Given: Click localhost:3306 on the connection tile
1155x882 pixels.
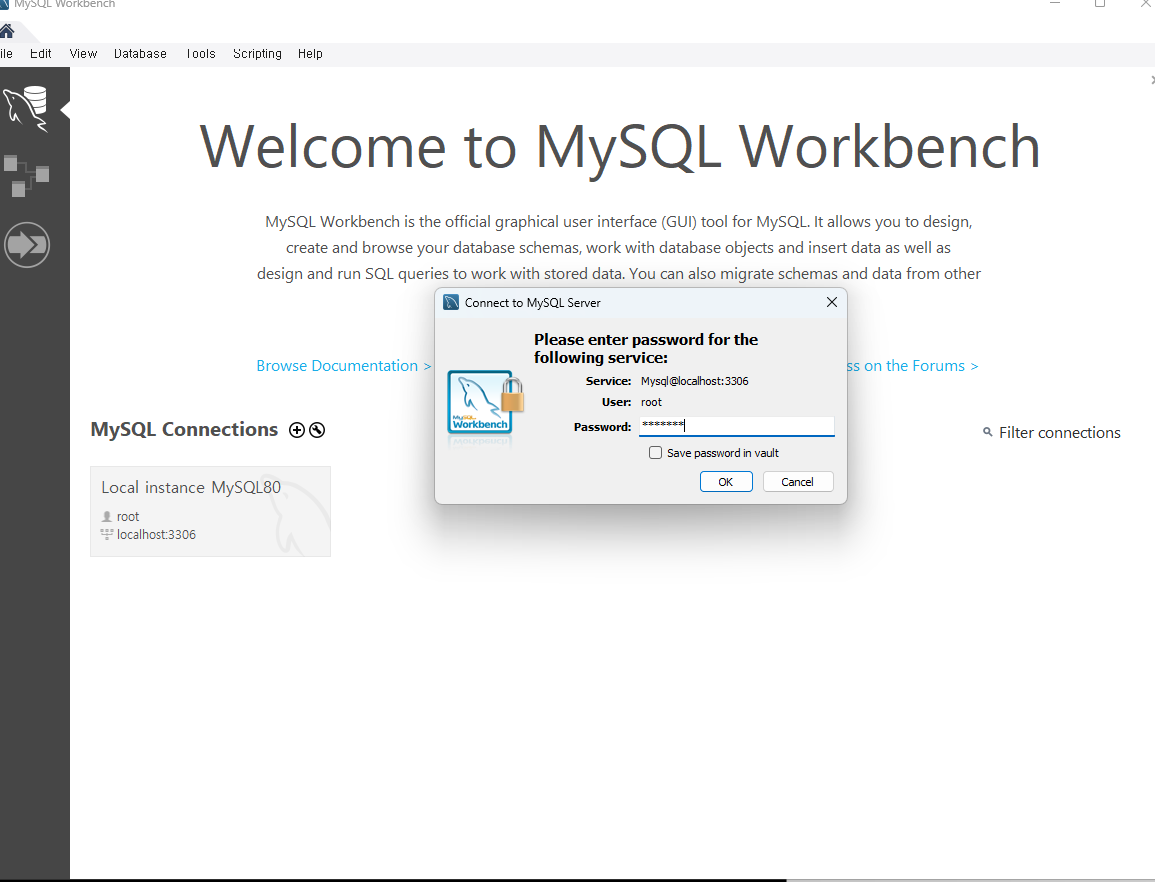Looking at the screenshot, I should [x=156, y=534].
